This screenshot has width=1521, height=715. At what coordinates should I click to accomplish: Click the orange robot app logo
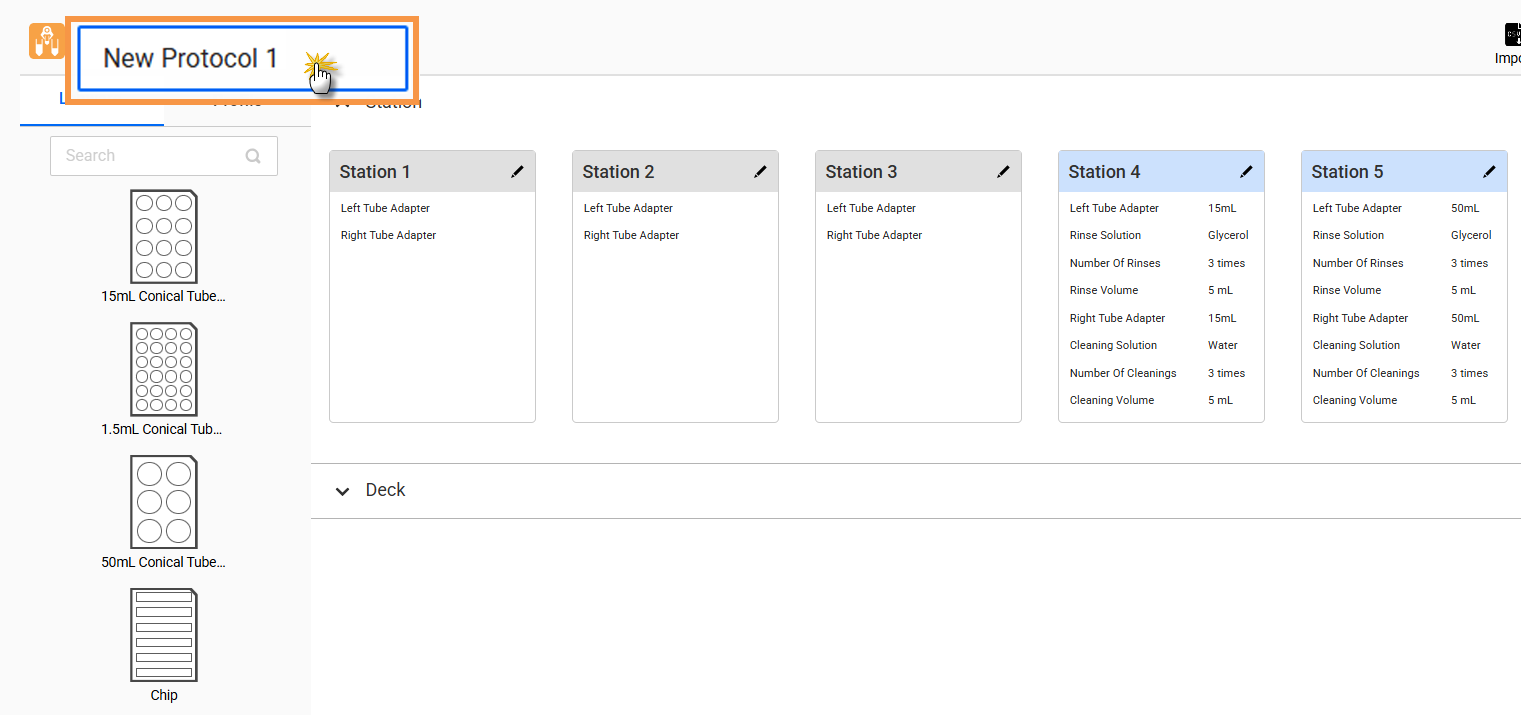[46, 41]
